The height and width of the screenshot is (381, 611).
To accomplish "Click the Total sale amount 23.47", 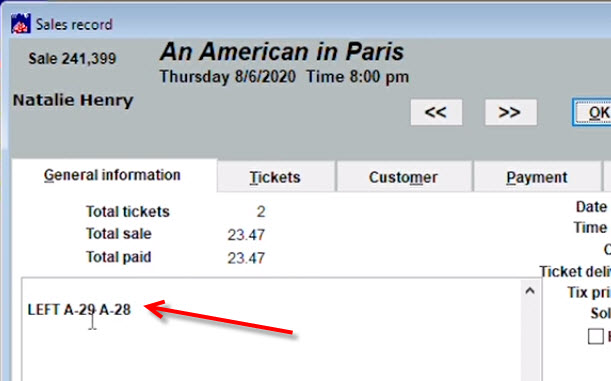I will click(x=246, y=235).
